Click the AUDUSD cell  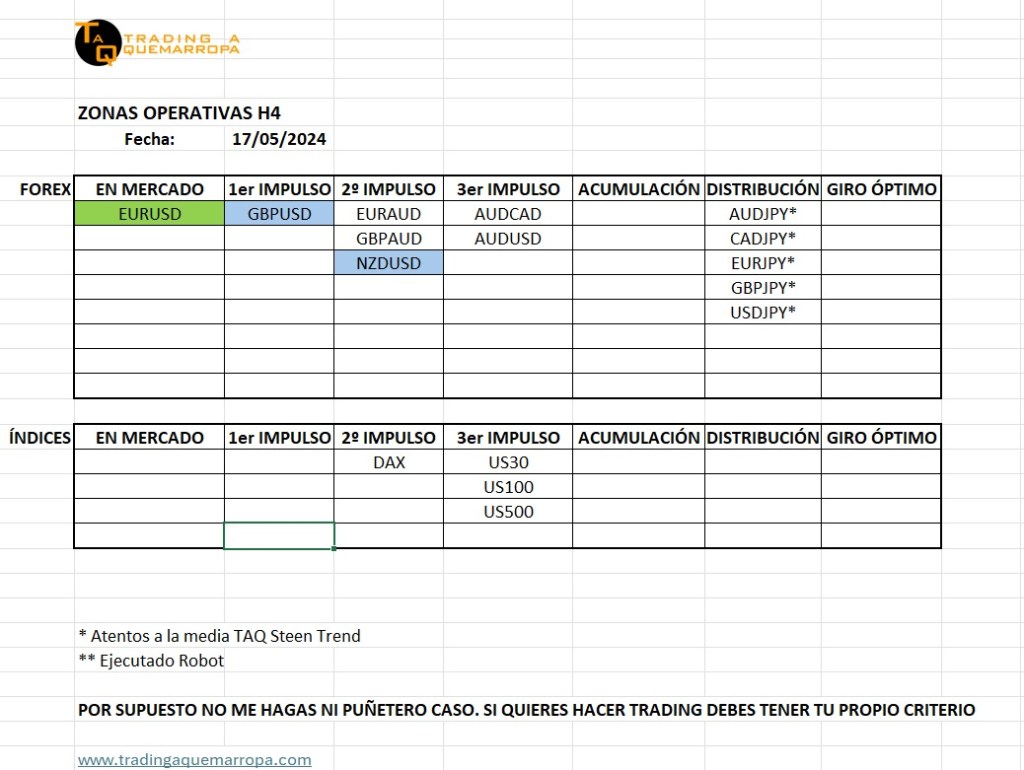coord(507,238)
